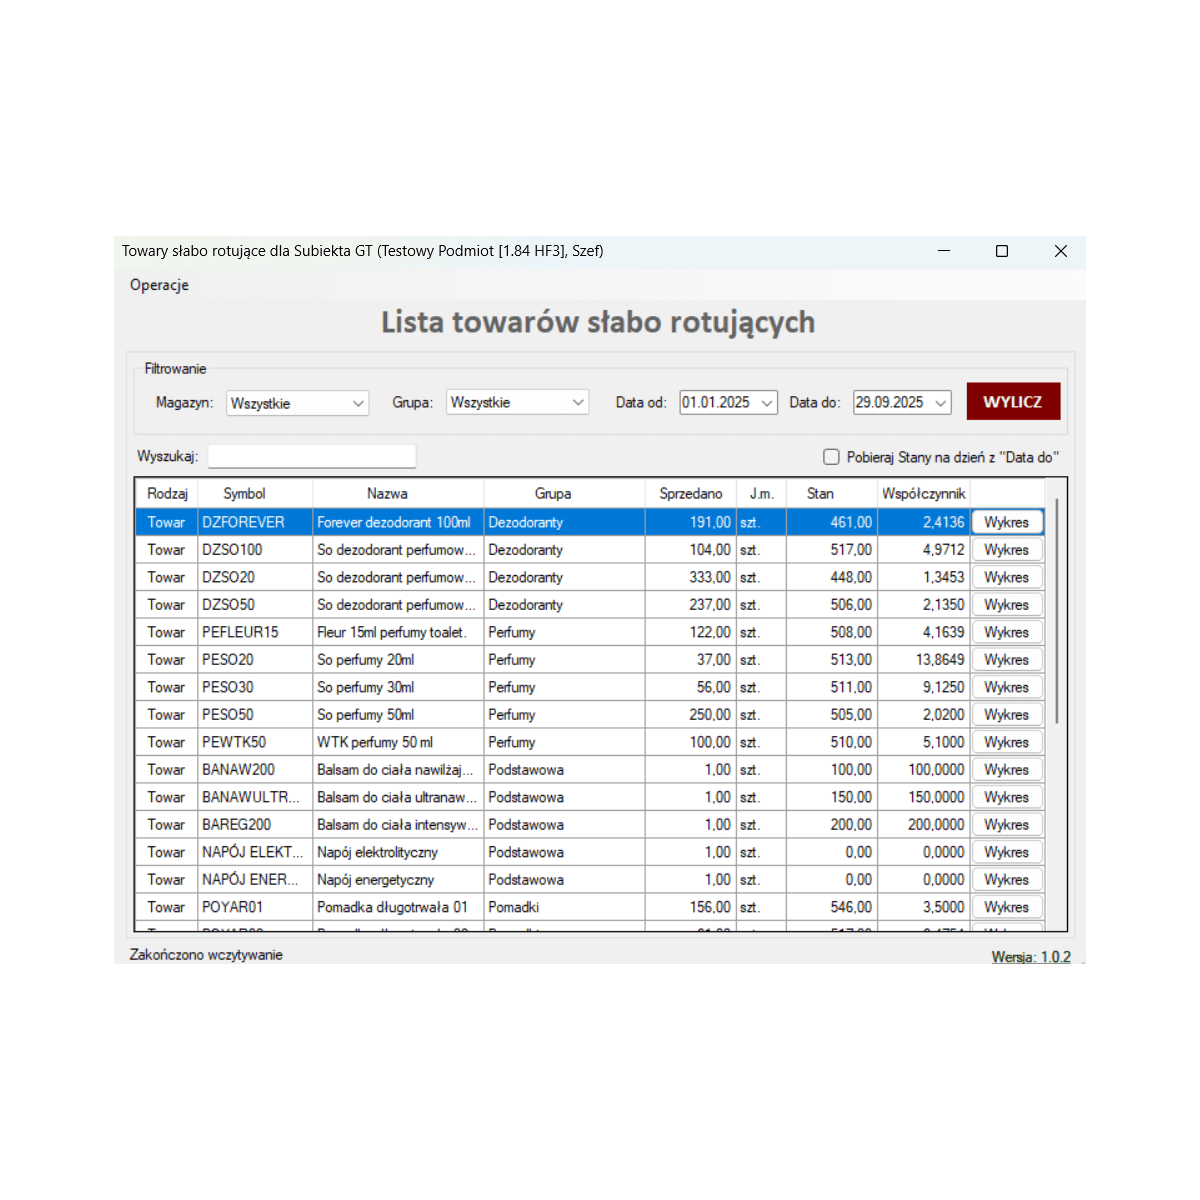Open Wykres for POYAR01 row
The height and width of the screenshot is (1200, 1200).
(1006, 907)
